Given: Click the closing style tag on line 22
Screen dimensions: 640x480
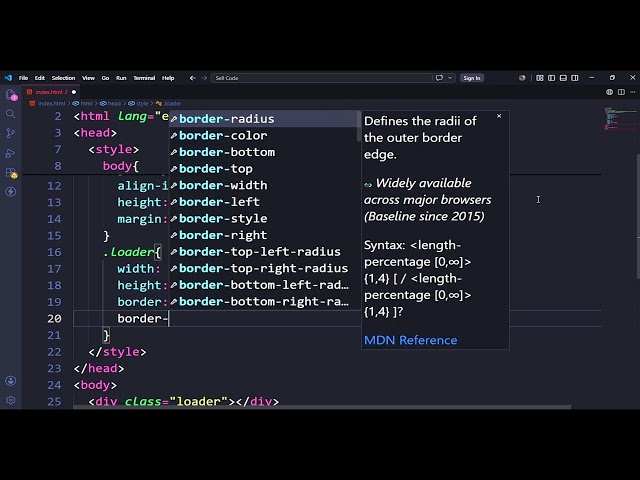Looking at the screenshot, I should [117, 352].
